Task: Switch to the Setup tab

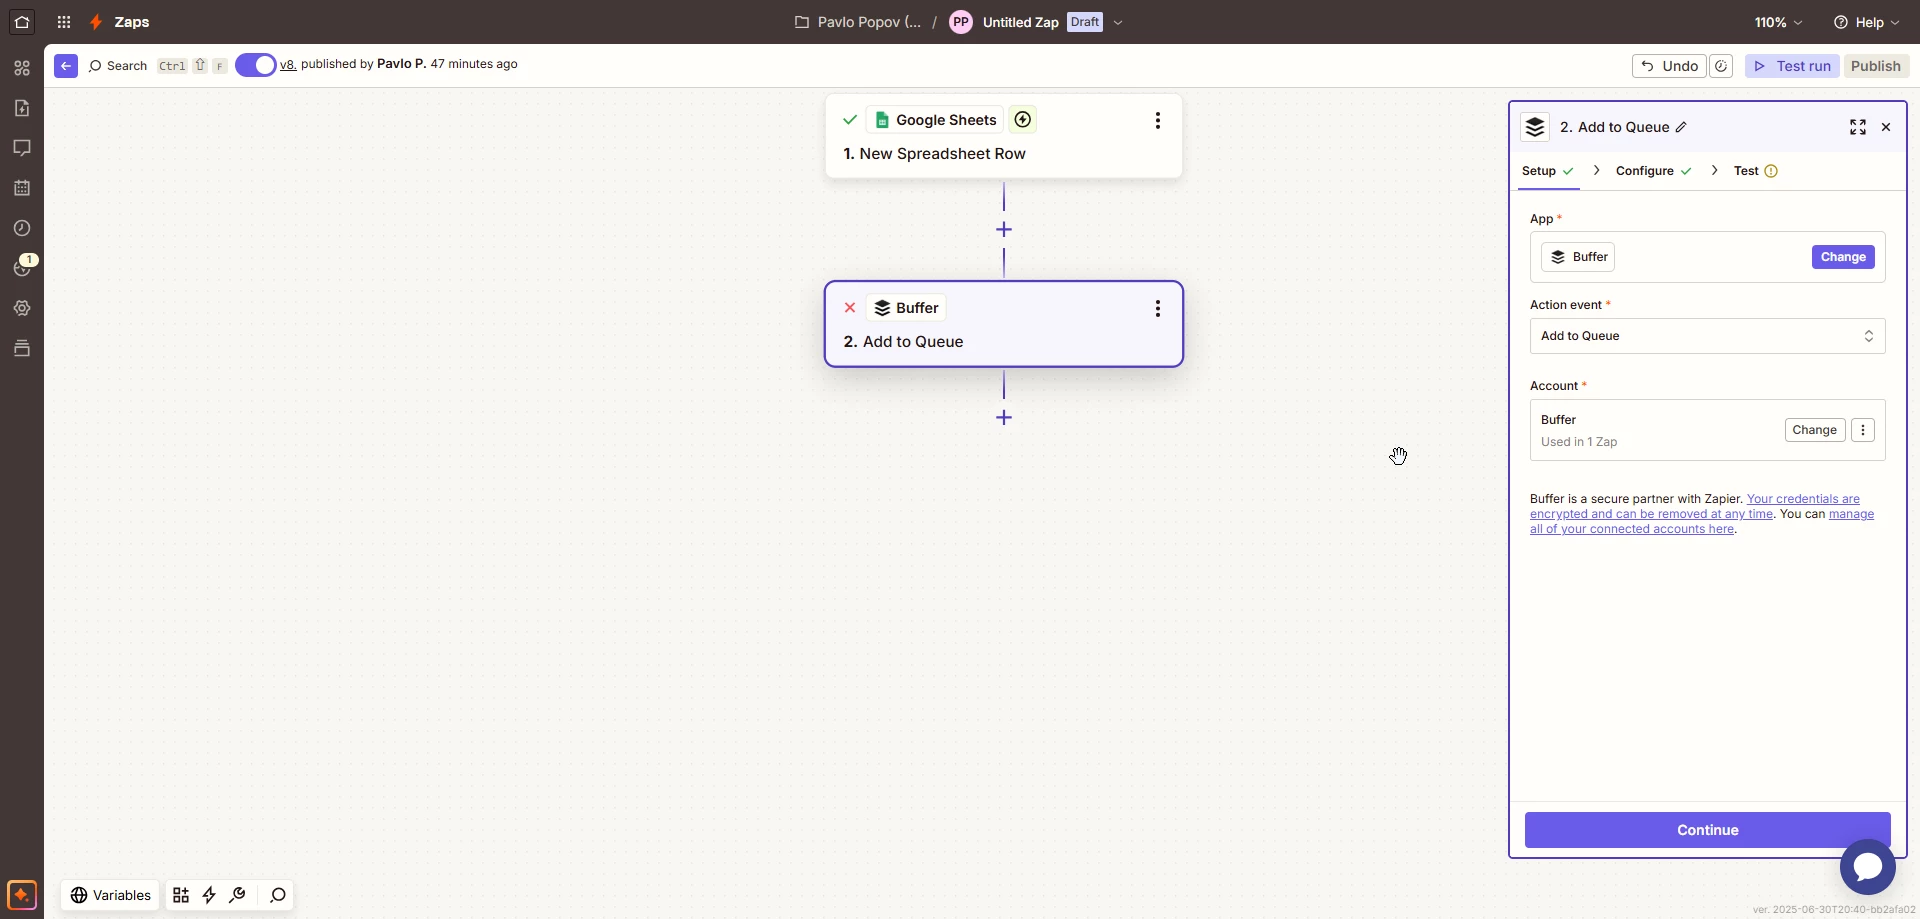Action: click(x=1548, y=171)
